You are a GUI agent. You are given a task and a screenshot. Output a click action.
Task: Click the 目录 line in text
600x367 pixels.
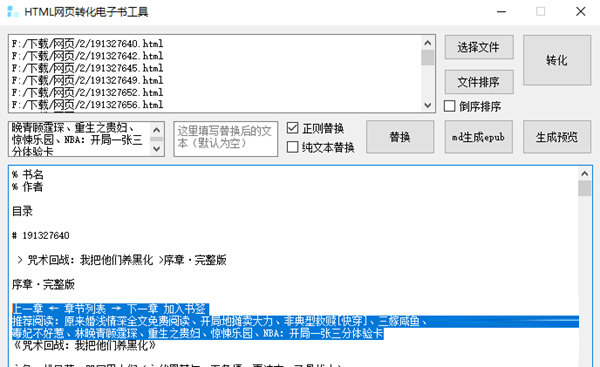click(22, 211)
